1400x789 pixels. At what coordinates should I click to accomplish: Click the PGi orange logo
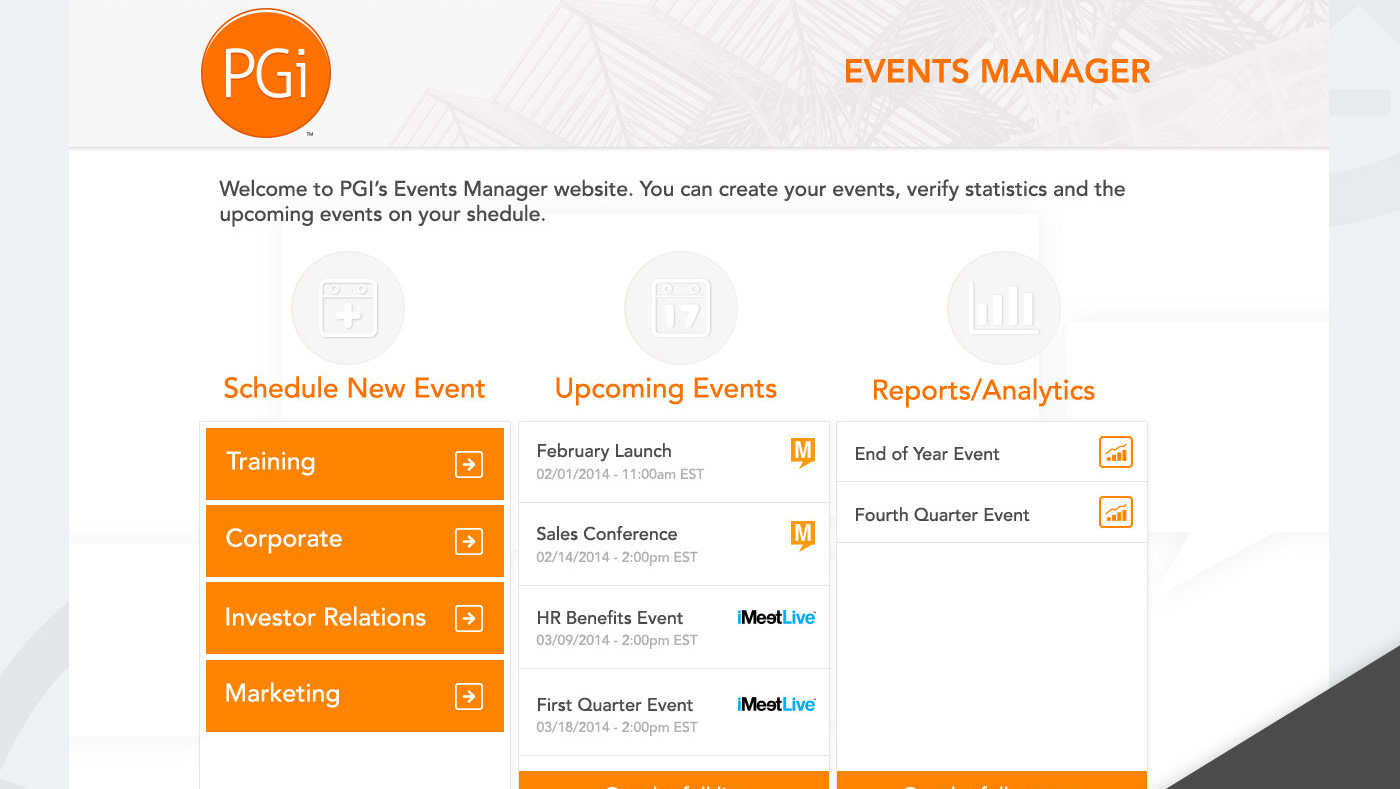coord(266,73)
